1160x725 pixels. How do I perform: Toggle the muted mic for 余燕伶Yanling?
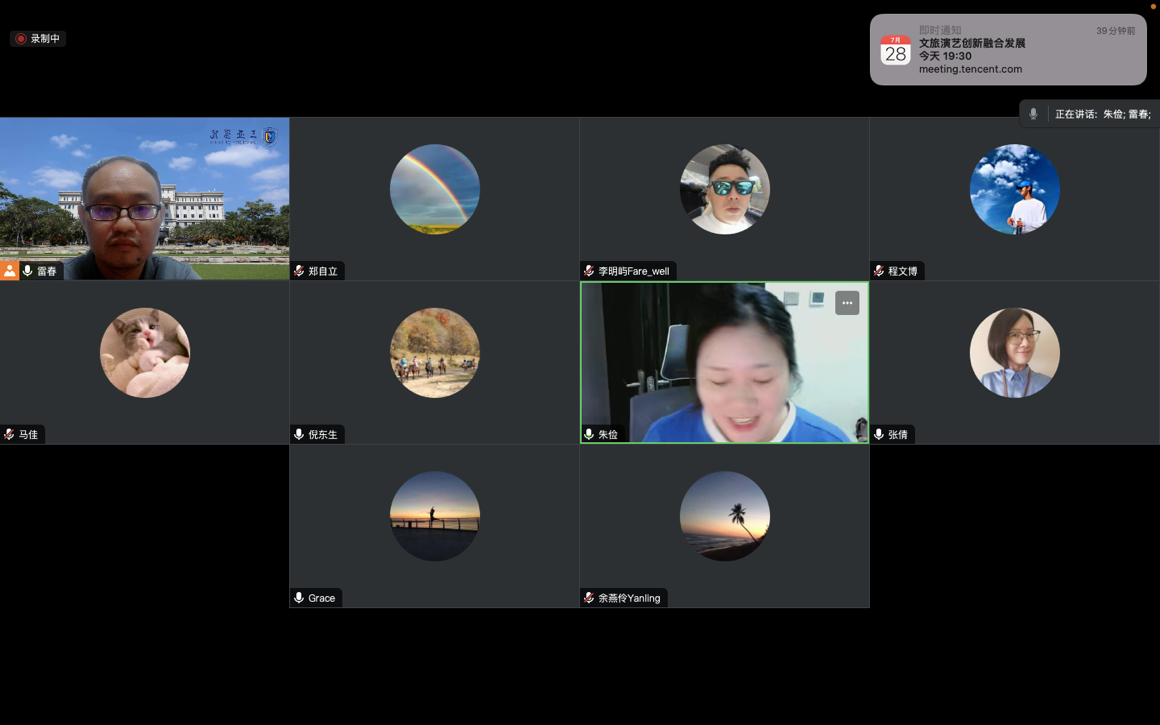pos(589,598)
